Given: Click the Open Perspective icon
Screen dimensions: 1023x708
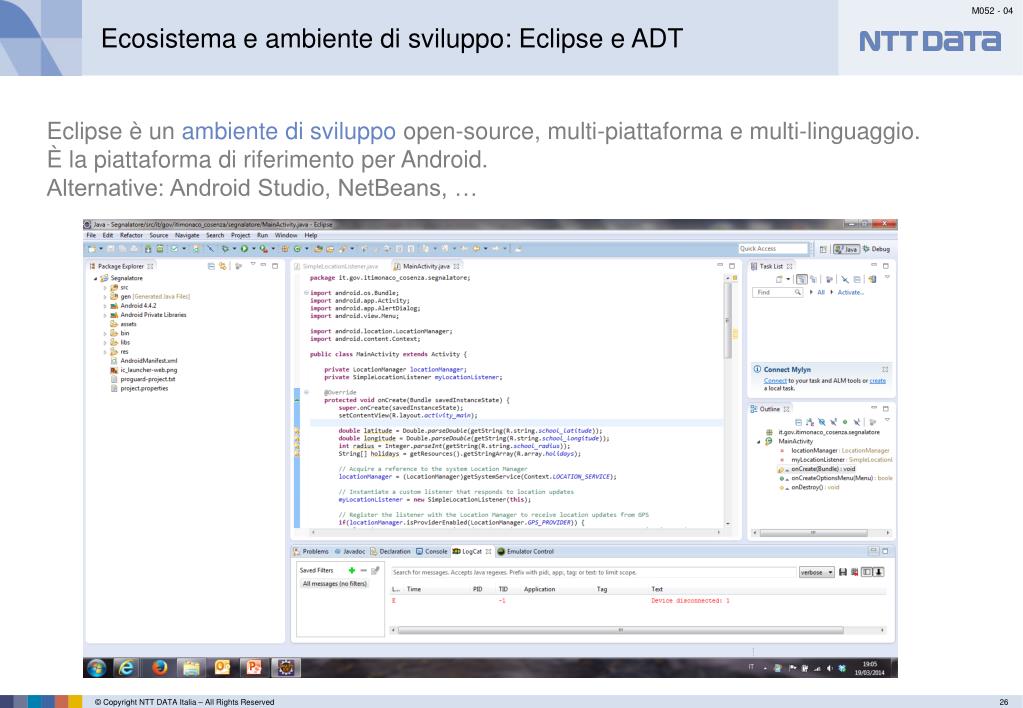Looking at the screenshot, I should (823, 249).
